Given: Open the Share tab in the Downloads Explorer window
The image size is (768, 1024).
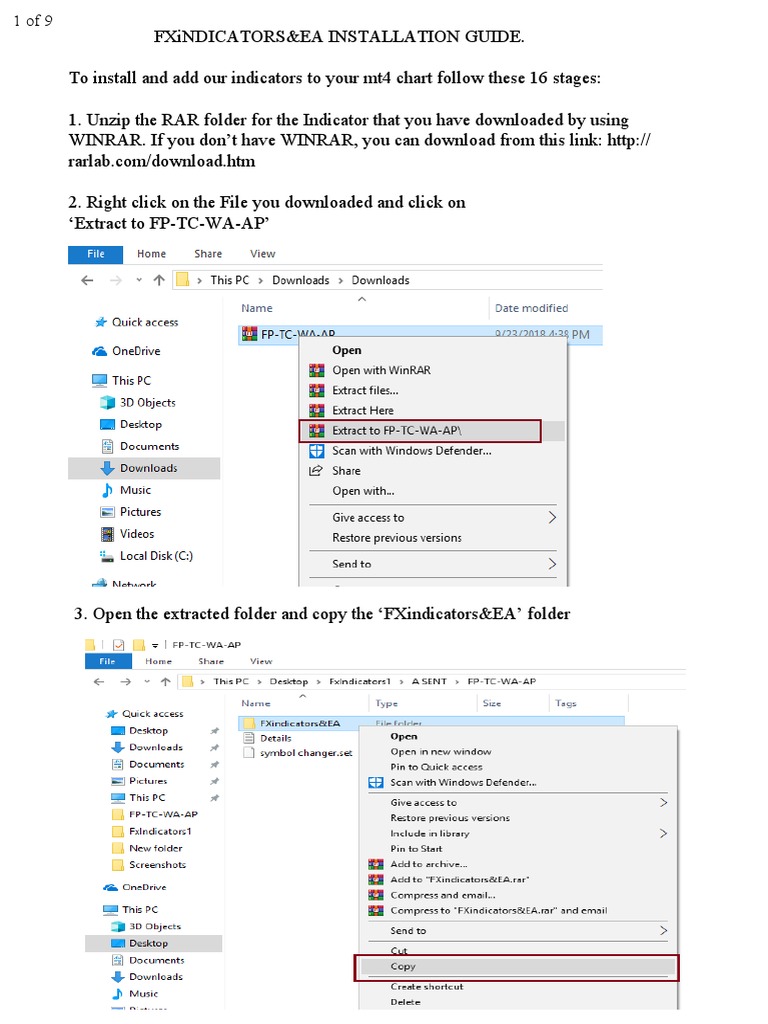Looking at the screenshot, I should point(208,254).
